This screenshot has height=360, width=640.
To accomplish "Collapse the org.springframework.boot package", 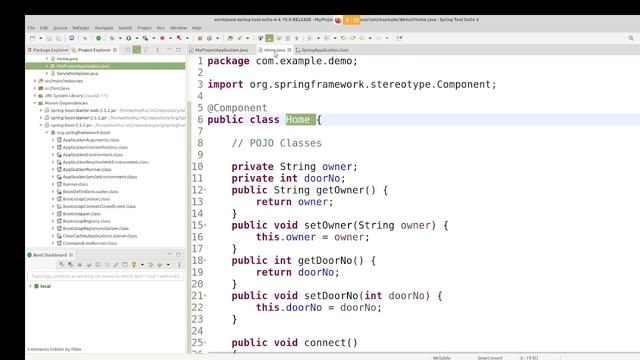I will (x=47, y=133).
